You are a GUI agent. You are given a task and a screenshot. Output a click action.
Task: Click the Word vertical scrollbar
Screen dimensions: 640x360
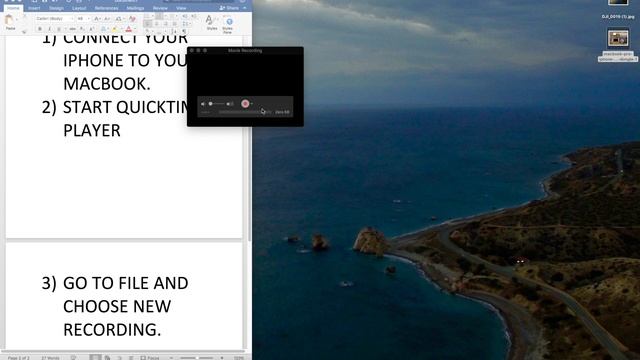pyautogui.click(x=250, y=139)
